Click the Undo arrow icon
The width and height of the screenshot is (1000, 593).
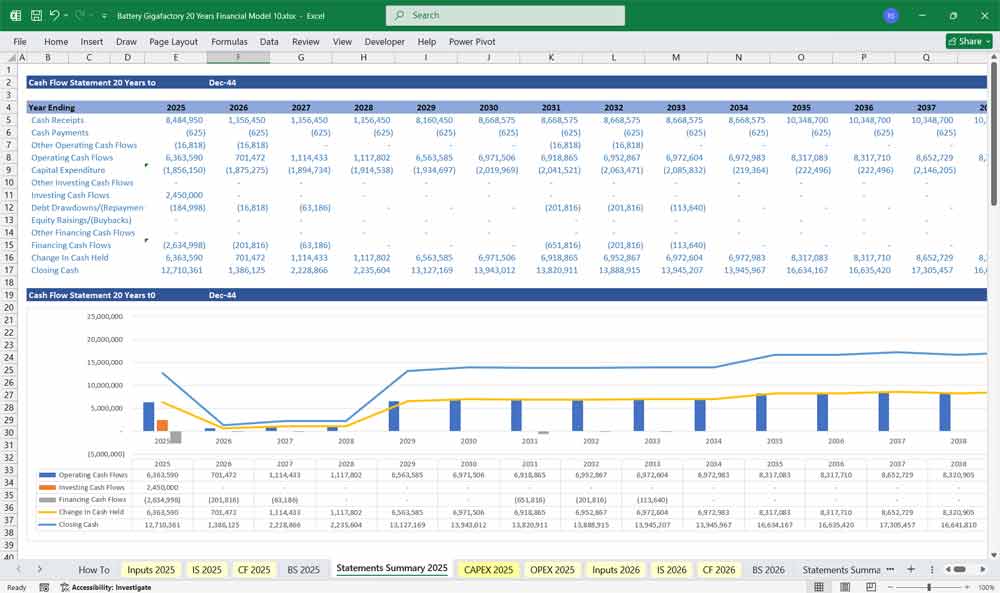pyautogui.click(x=55, y=16)
